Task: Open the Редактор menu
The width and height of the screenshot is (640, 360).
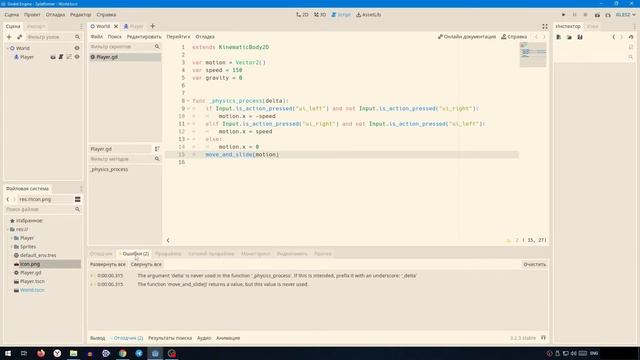Action: pos(80,15)
